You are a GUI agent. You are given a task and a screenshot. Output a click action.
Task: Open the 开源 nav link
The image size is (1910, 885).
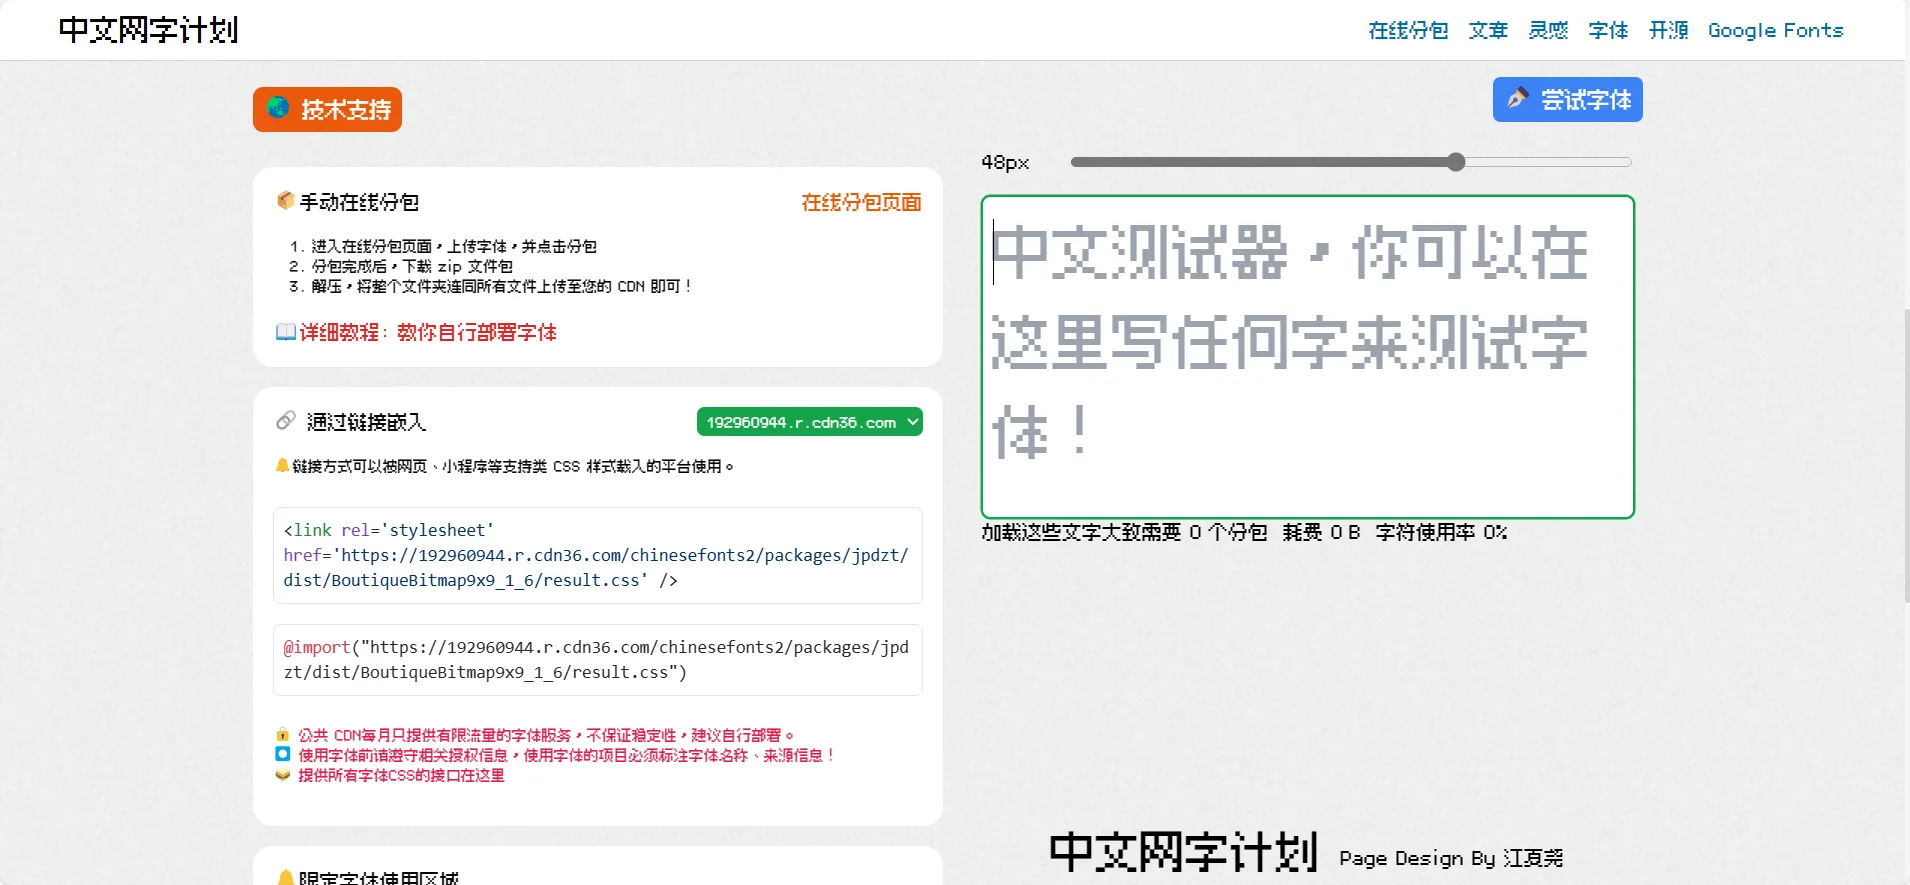click(x=1668, y=30)
